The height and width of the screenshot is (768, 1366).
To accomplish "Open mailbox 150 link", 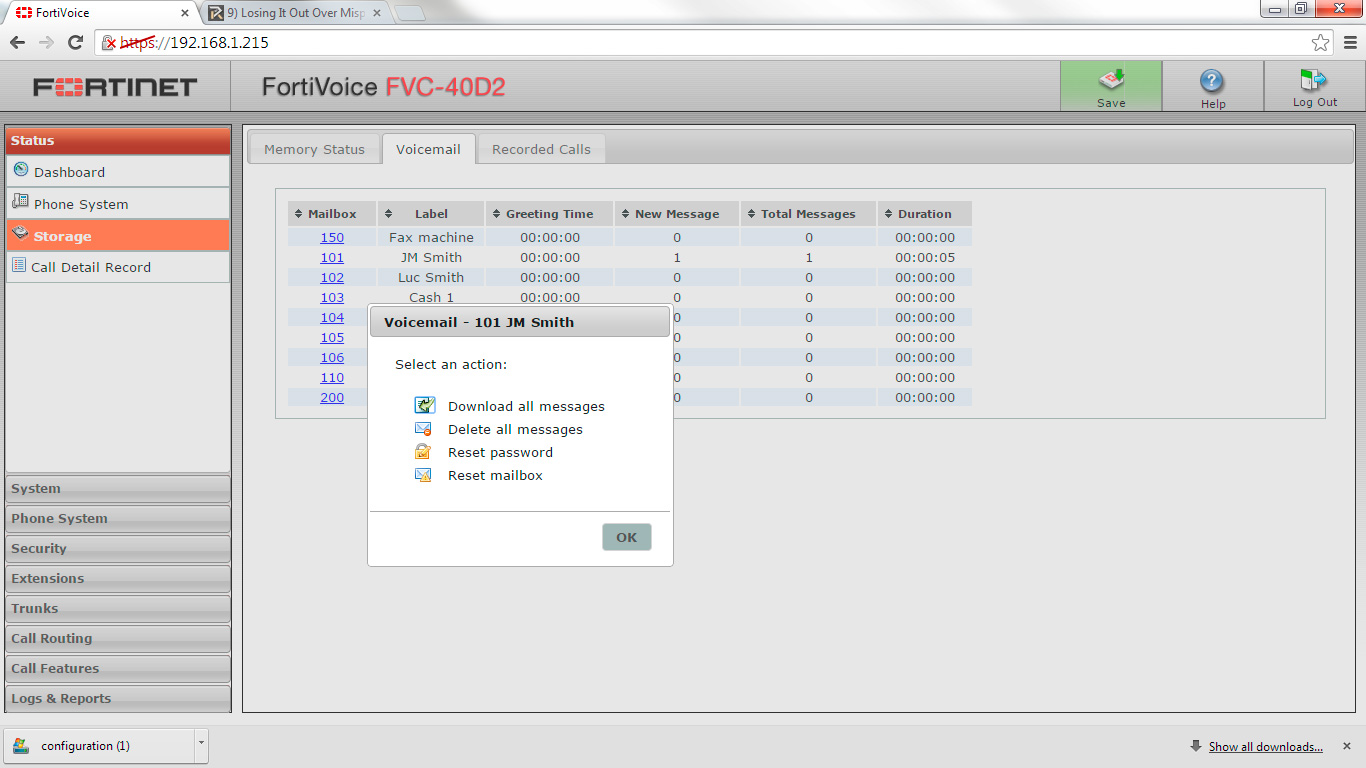I will click(x=332, y=237).
